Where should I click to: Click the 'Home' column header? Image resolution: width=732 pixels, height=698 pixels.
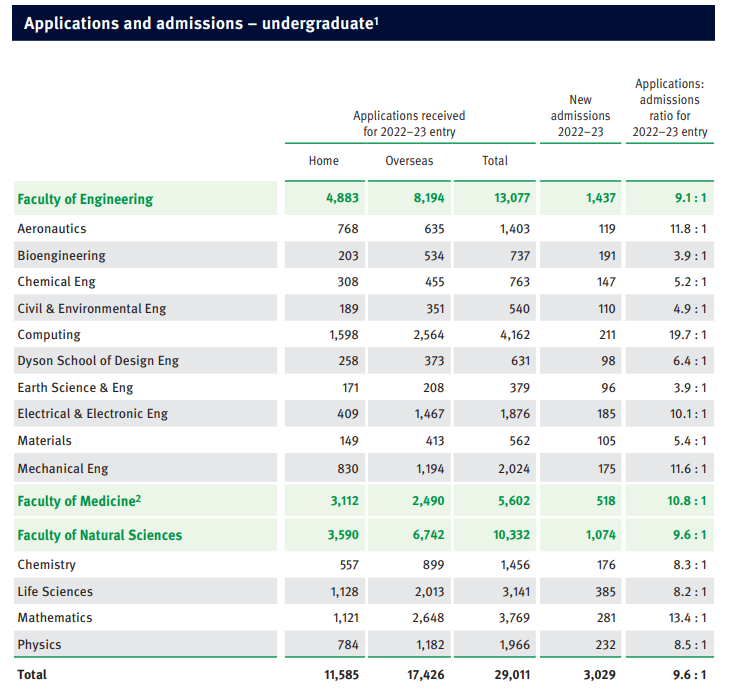click(324, 161)
